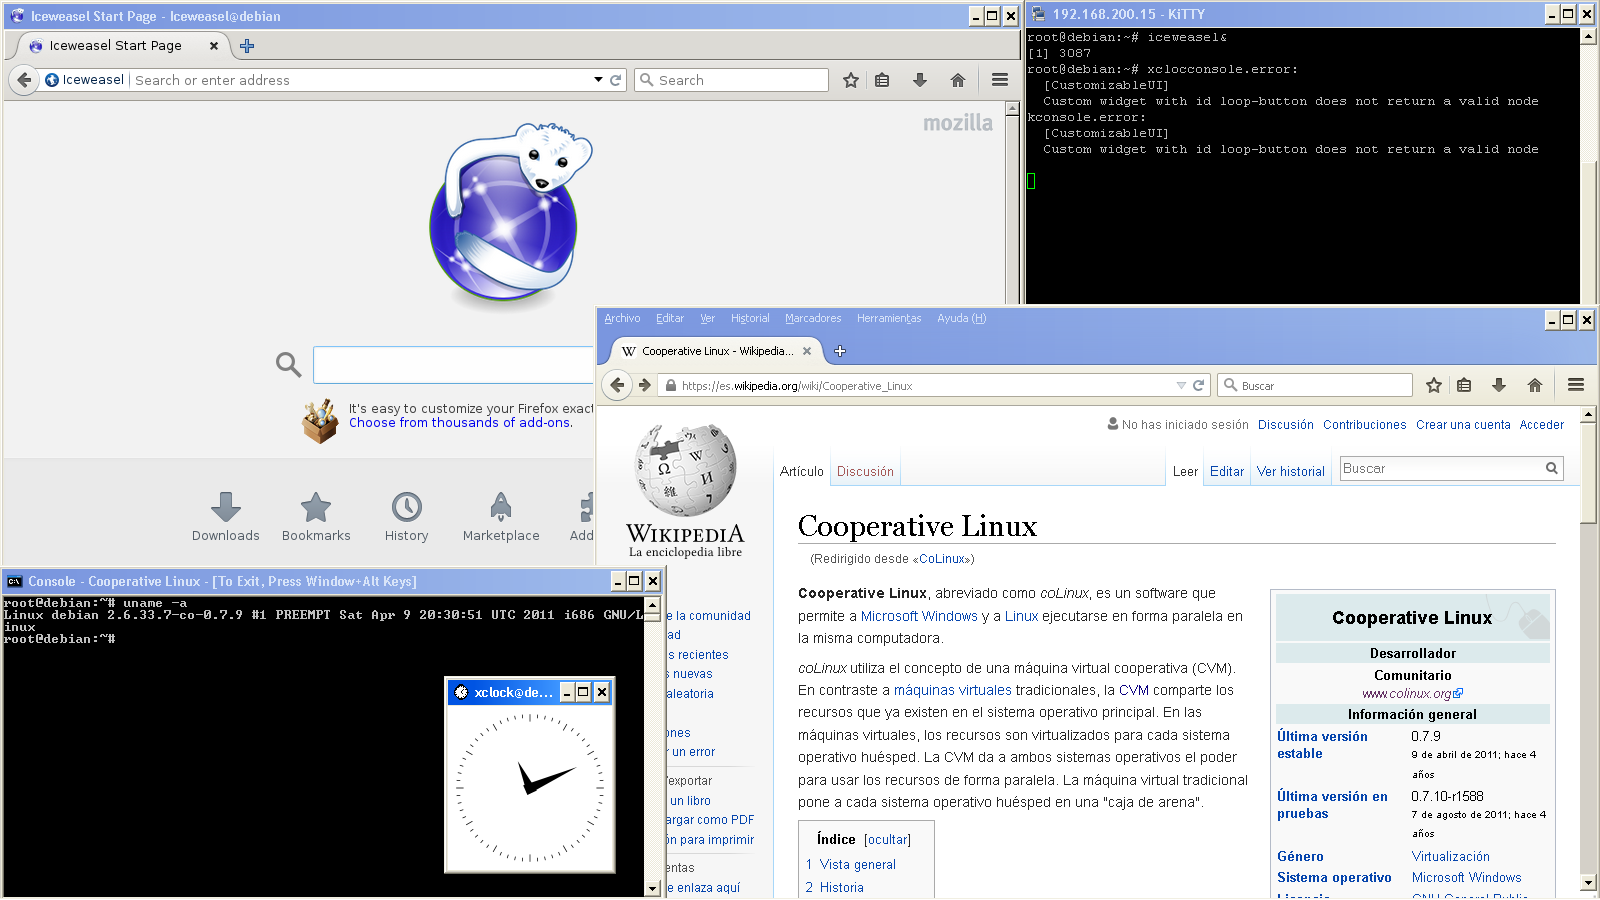Switch to Discusión article tab
Viewport: 1600px width, 900px height.
click(865, 472)
